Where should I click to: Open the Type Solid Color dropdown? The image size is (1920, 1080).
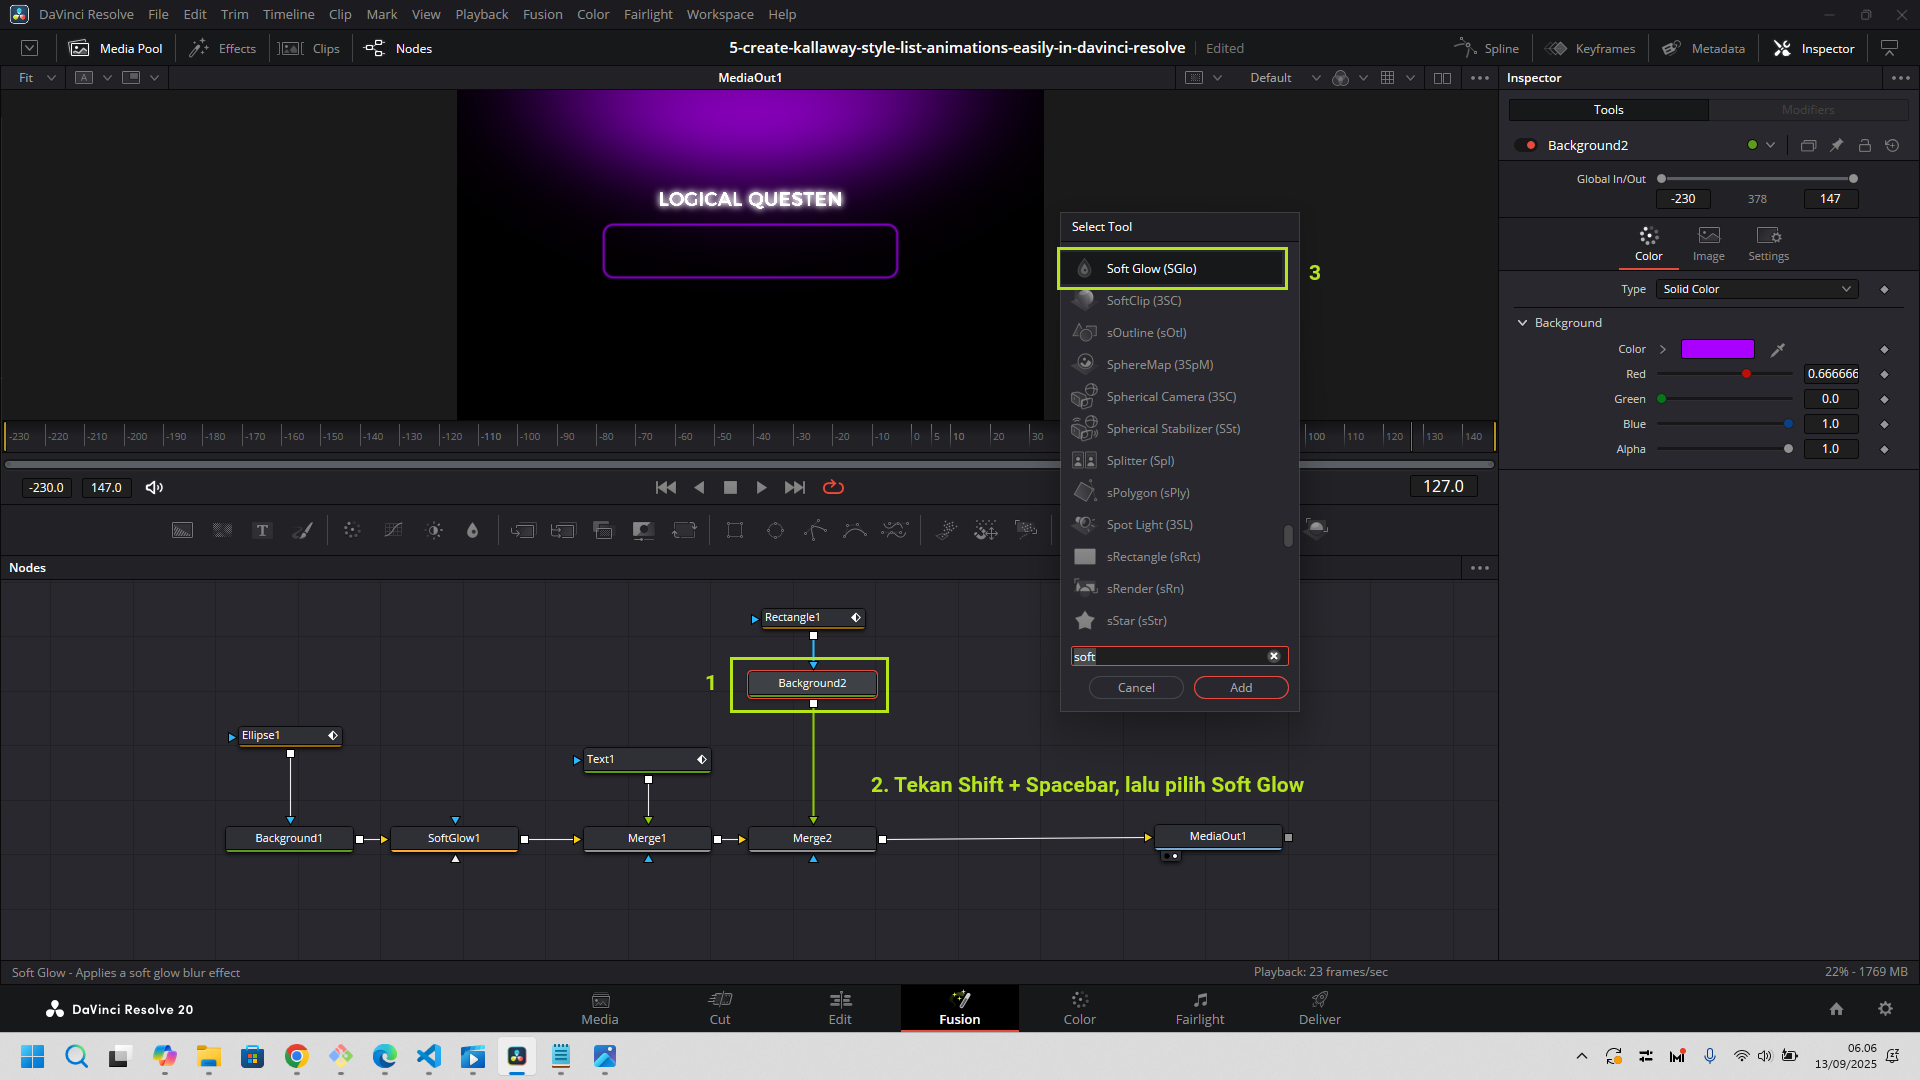pos(1756,289)
